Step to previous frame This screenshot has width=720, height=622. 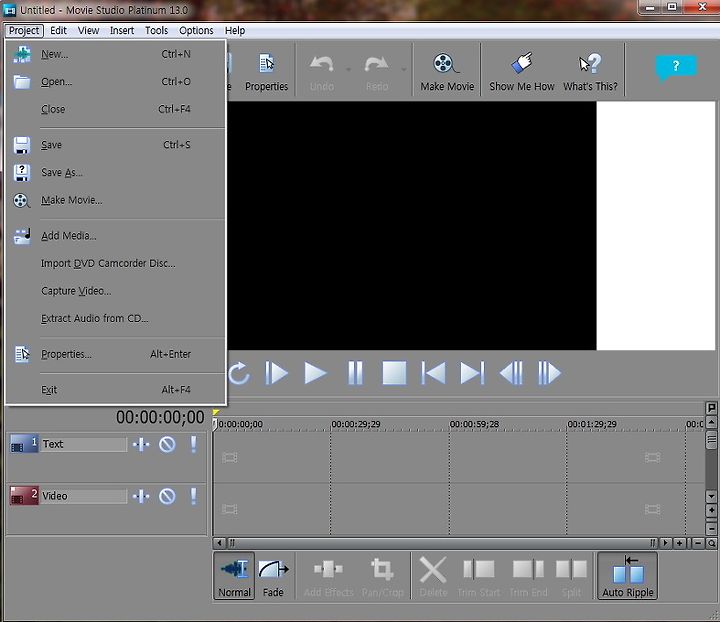click(x=511, y=373)
